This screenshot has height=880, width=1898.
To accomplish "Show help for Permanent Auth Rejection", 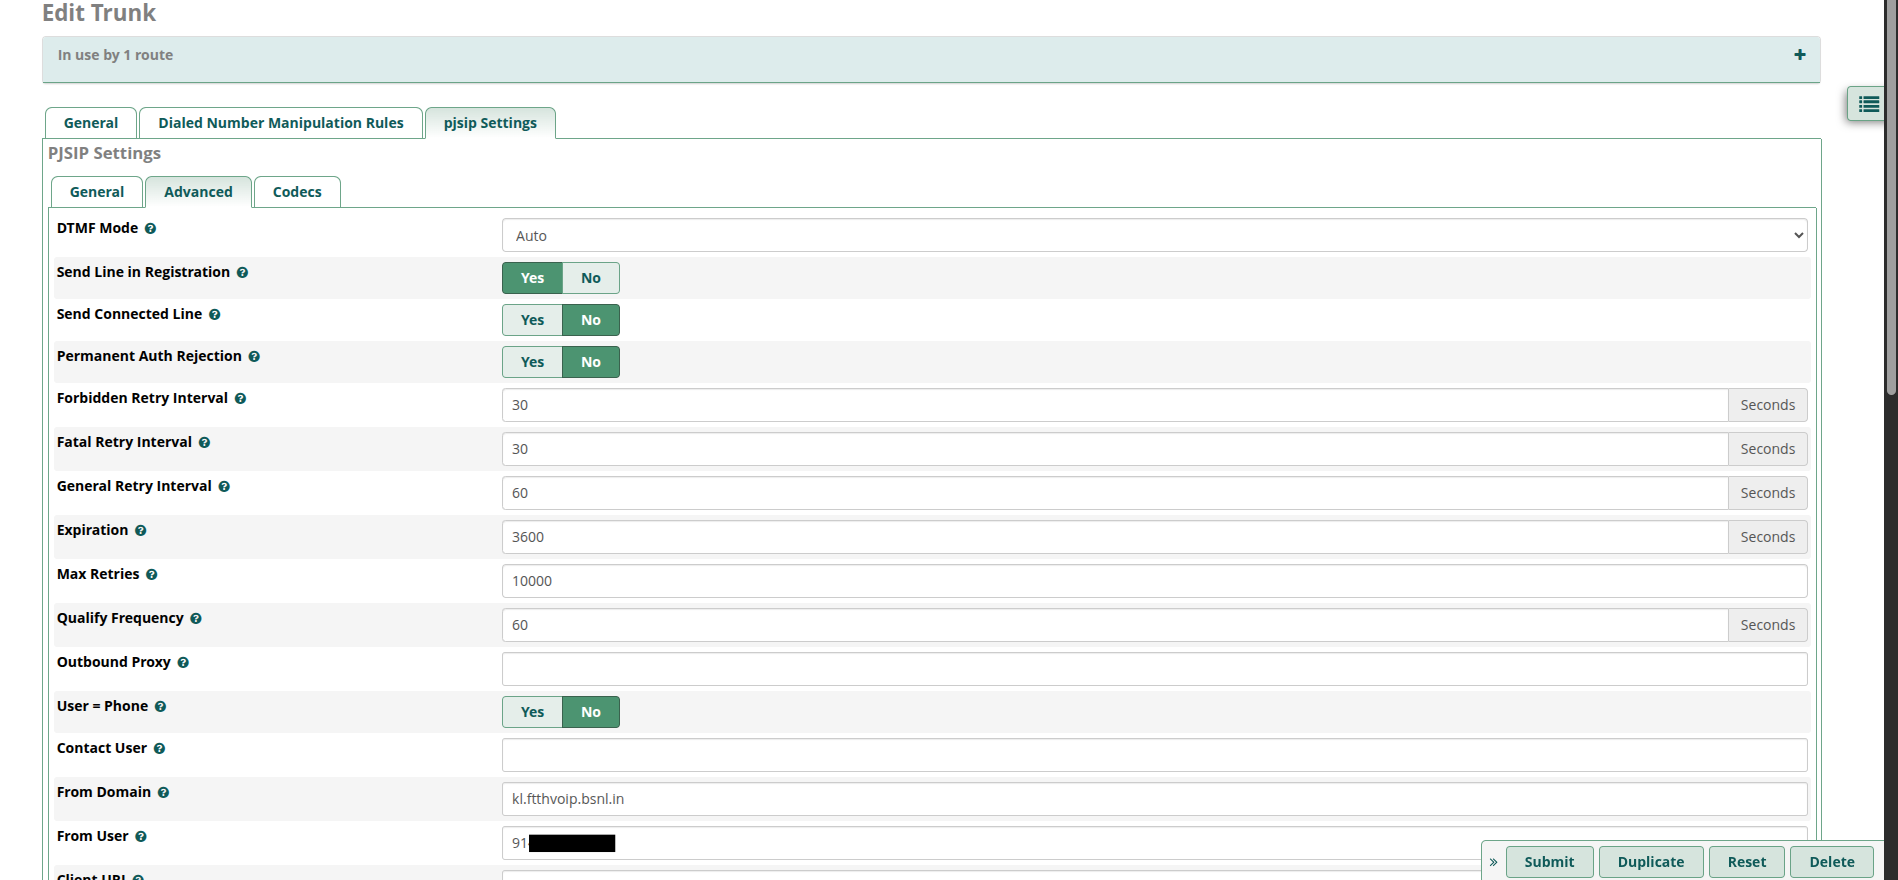I will (254, 357).
